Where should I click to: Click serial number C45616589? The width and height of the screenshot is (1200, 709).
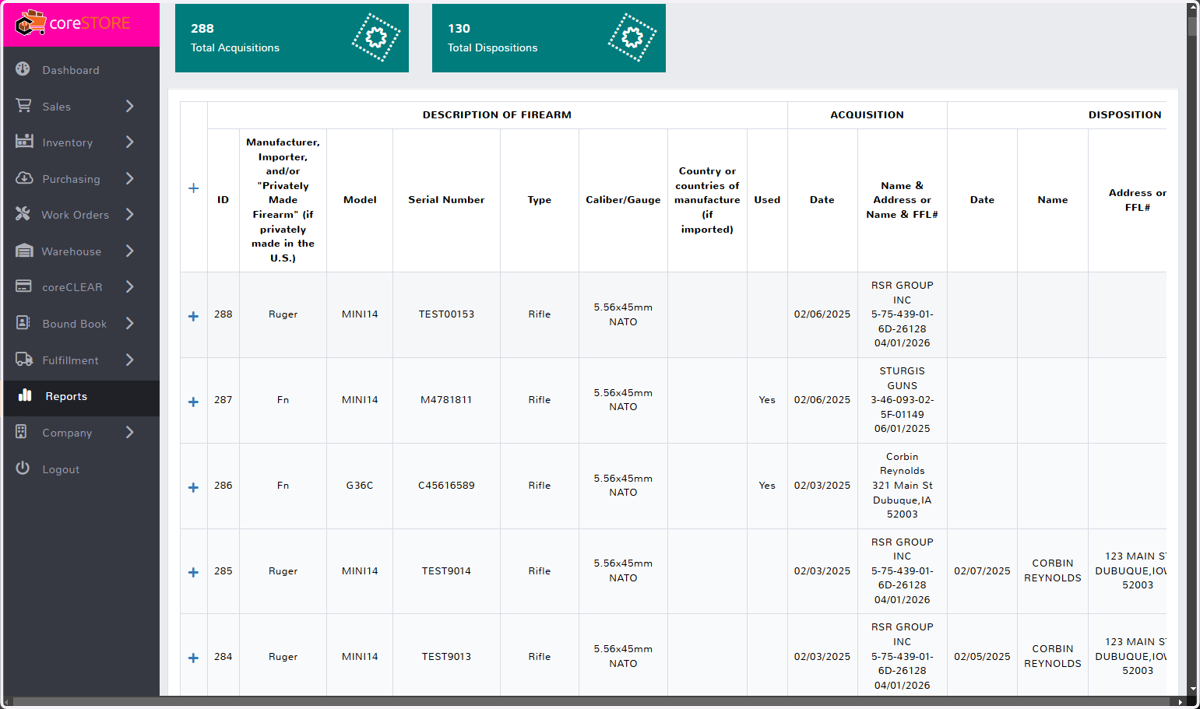coord(446,485)
